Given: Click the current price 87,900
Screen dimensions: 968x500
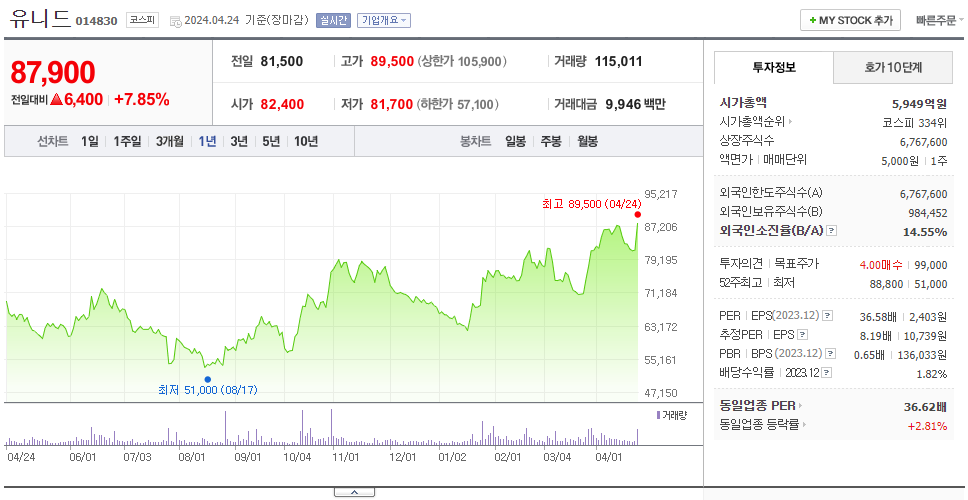Looking at the screenshot, I should [53, 72].
